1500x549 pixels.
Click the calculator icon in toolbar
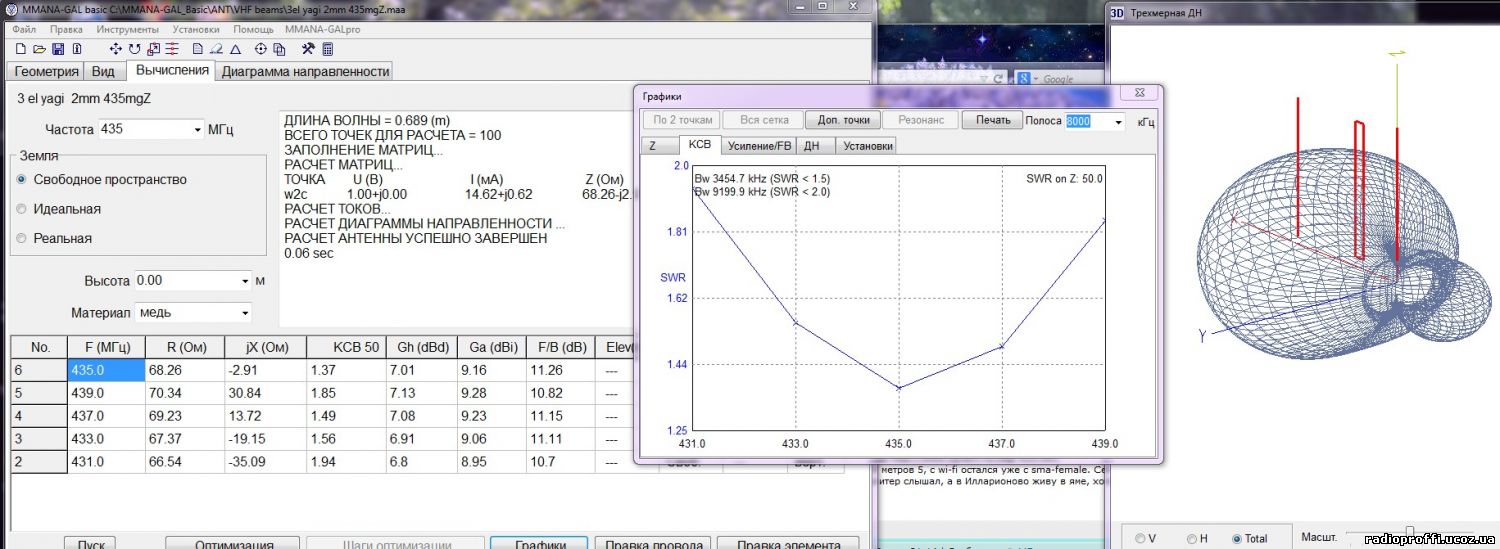pos(328,49)
